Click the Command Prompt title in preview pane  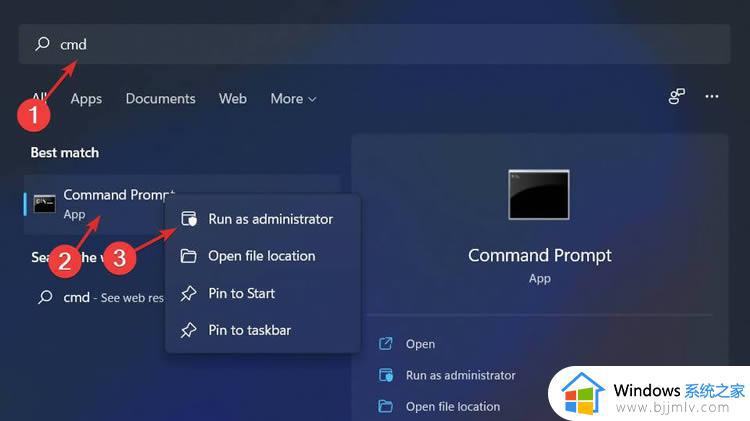(540, 255)
